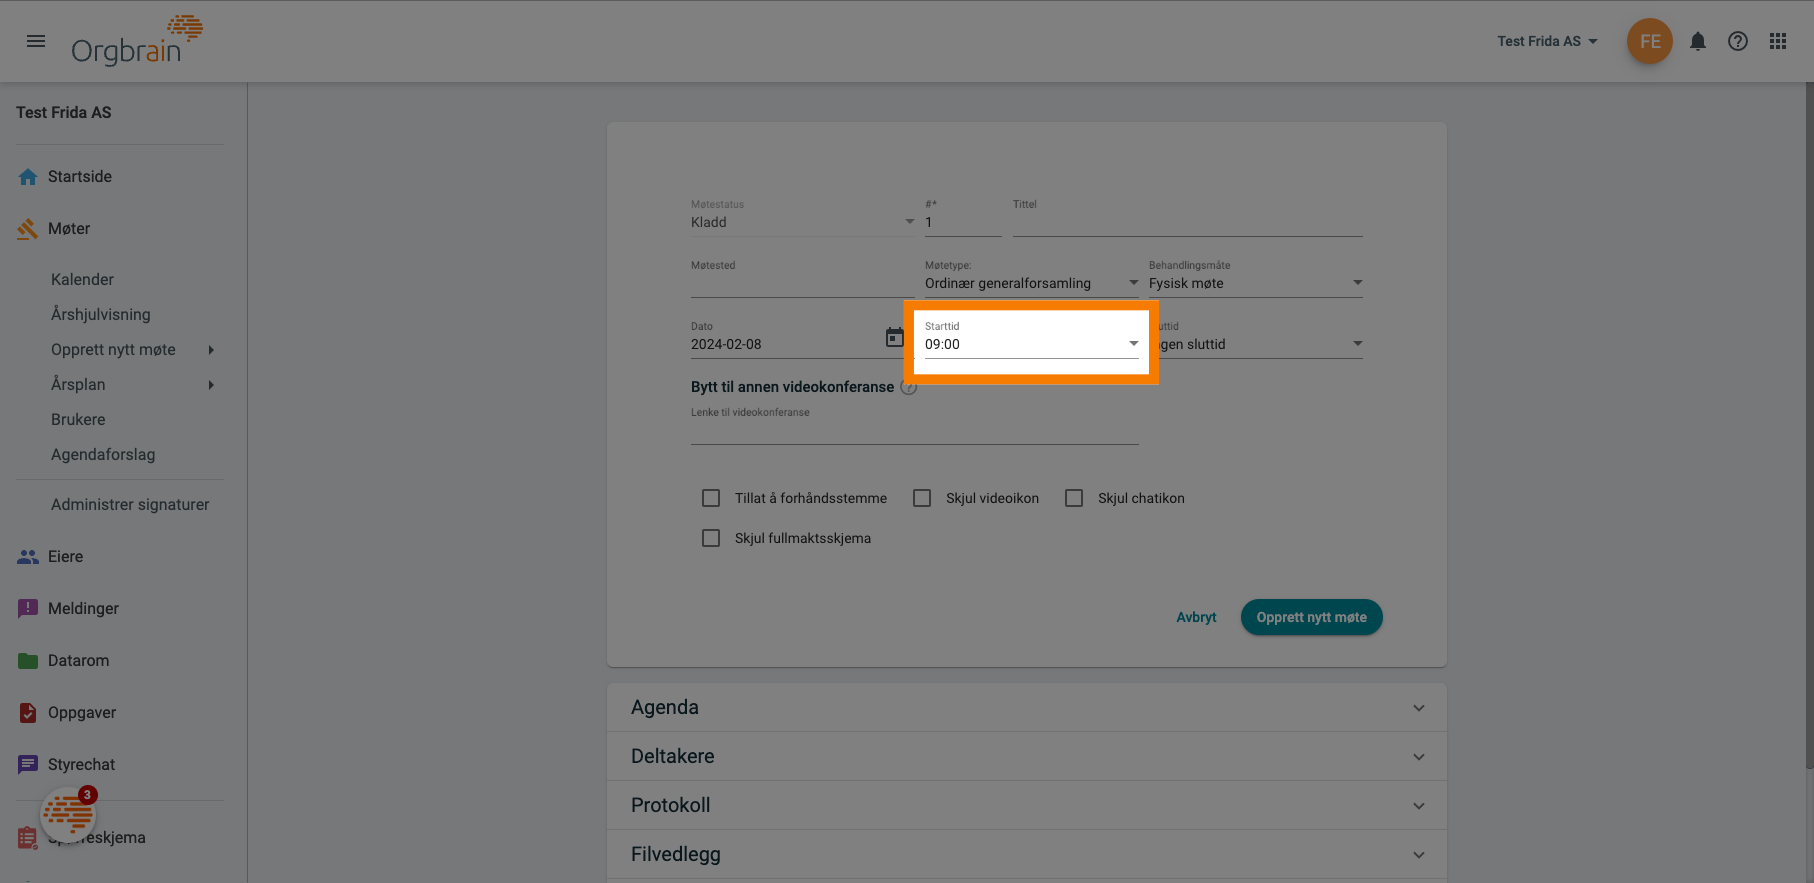This screenshot has width=1814, height=883.
Task: Open the calendar date picker icon
Action: click(895, 337)
